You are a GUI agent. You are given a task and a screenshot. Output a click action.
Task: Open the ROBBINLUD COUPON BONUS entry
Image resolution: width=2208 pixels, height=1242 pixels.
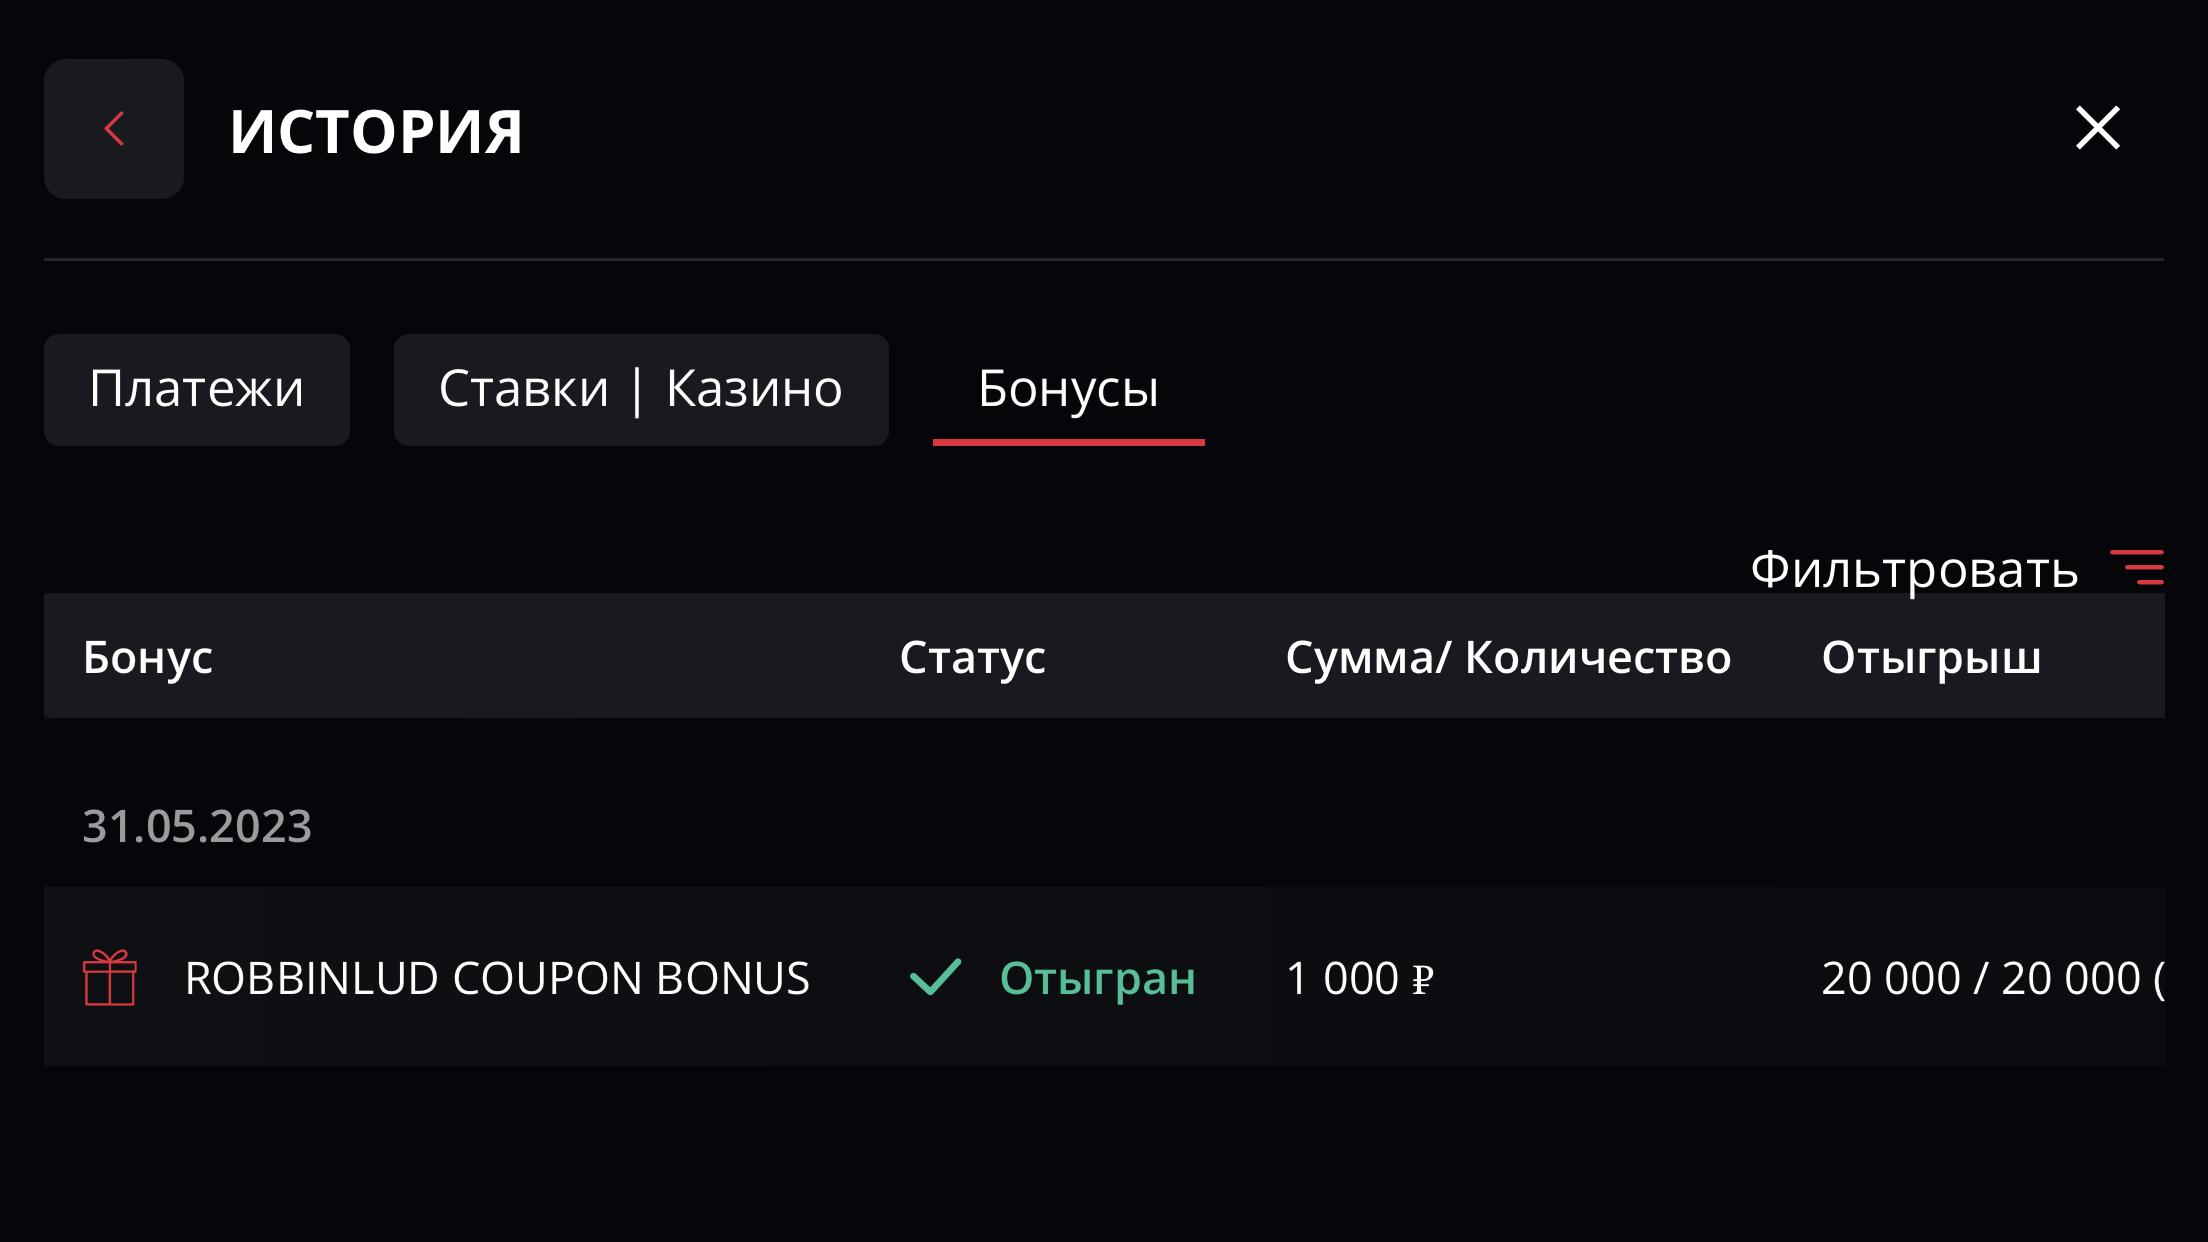[x=497, y=978]
